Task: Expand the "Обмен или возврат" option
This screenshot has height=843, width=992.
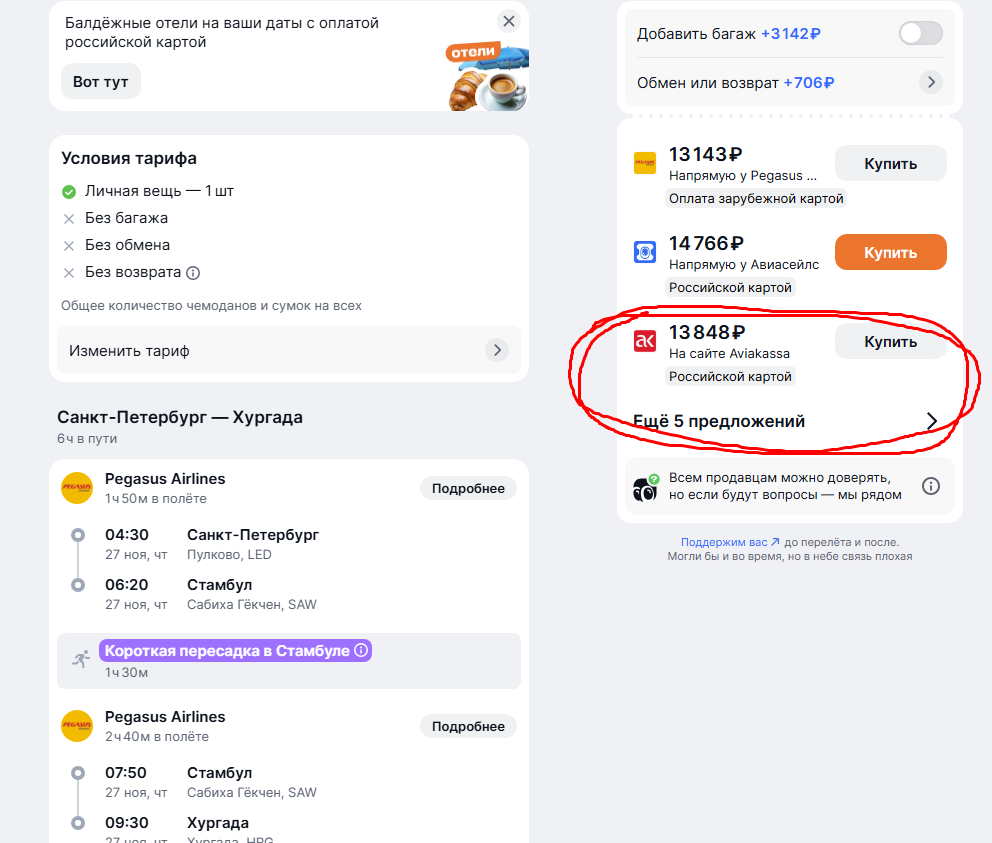Action: click(931, 82)
